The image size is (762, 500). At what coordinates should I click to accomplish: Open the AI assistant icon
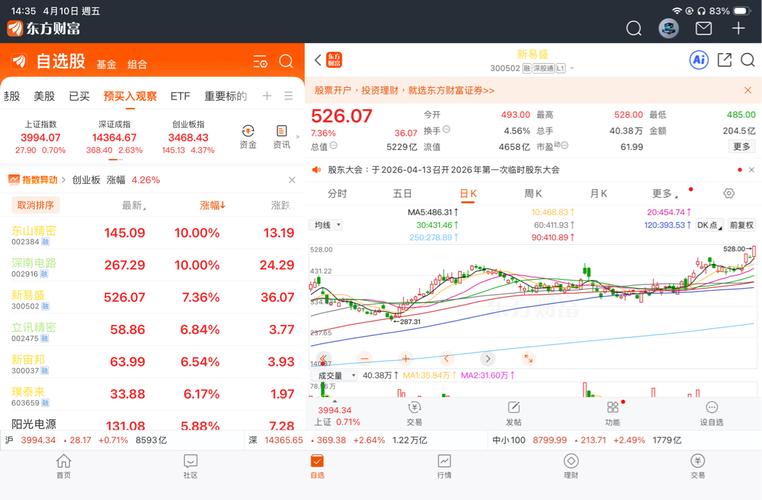coord(699,60)
